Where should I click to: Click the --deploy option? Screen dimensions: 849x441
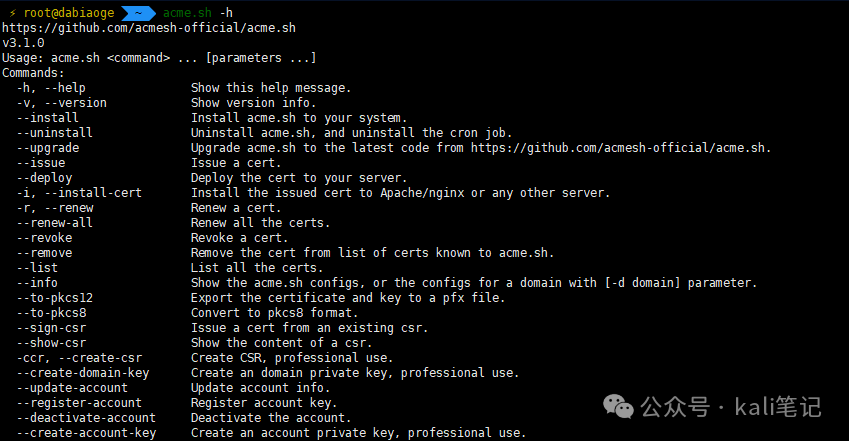[x=44, y=177]
